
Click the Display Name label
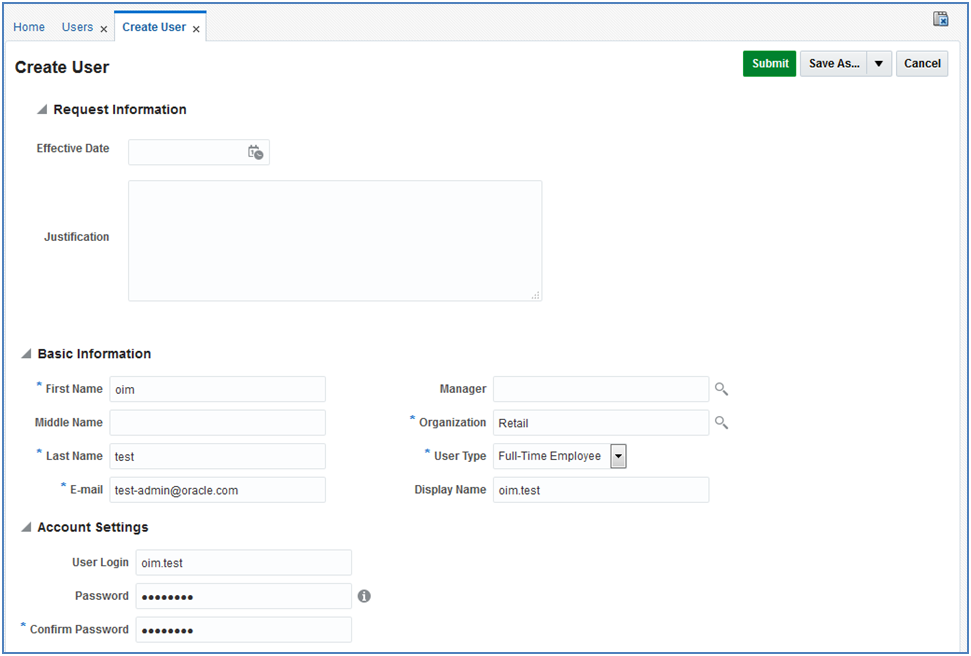[x=450, y=489]
